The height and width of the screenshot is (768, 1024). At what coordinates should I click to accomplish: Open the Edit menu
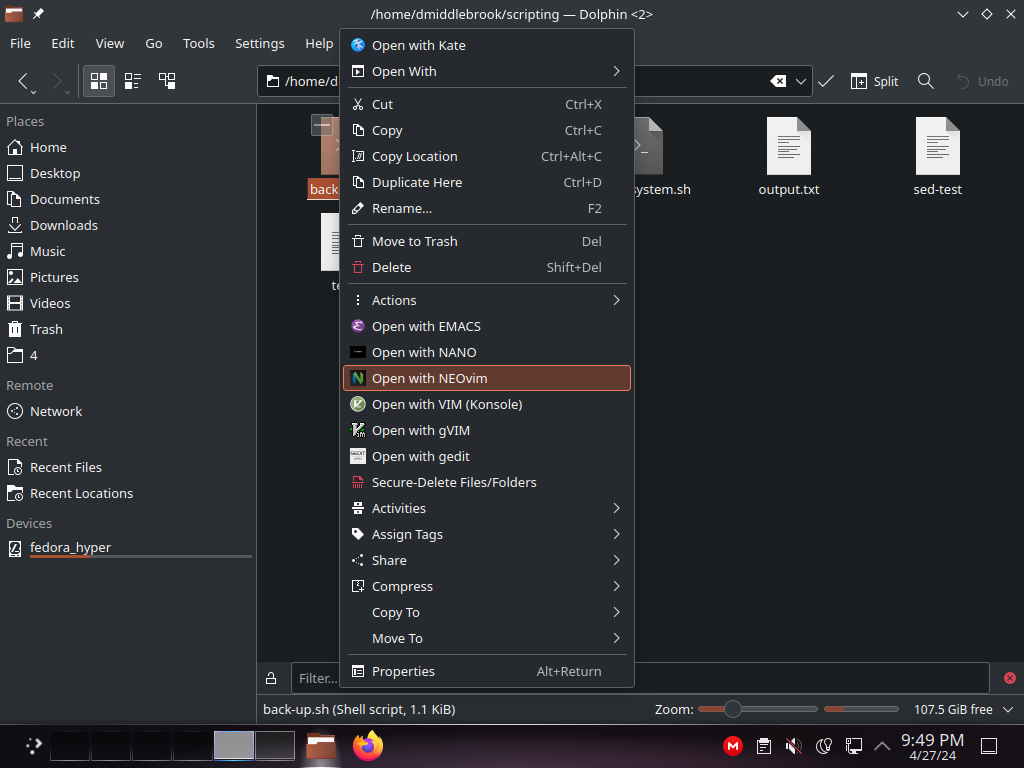pos(63,43)
